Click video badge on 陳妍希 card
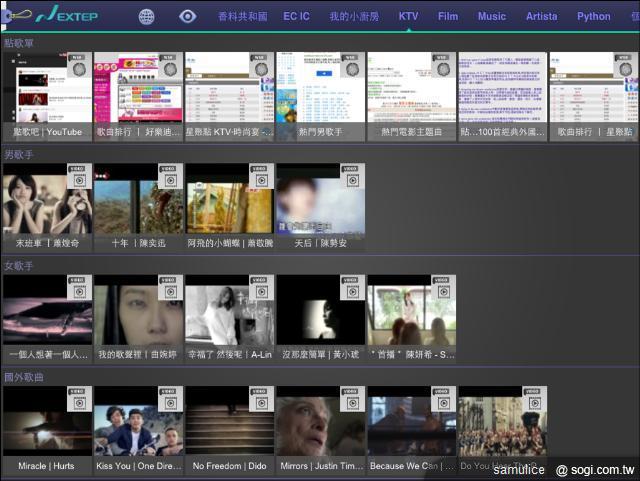640x481 pixels. coord(443,288)
